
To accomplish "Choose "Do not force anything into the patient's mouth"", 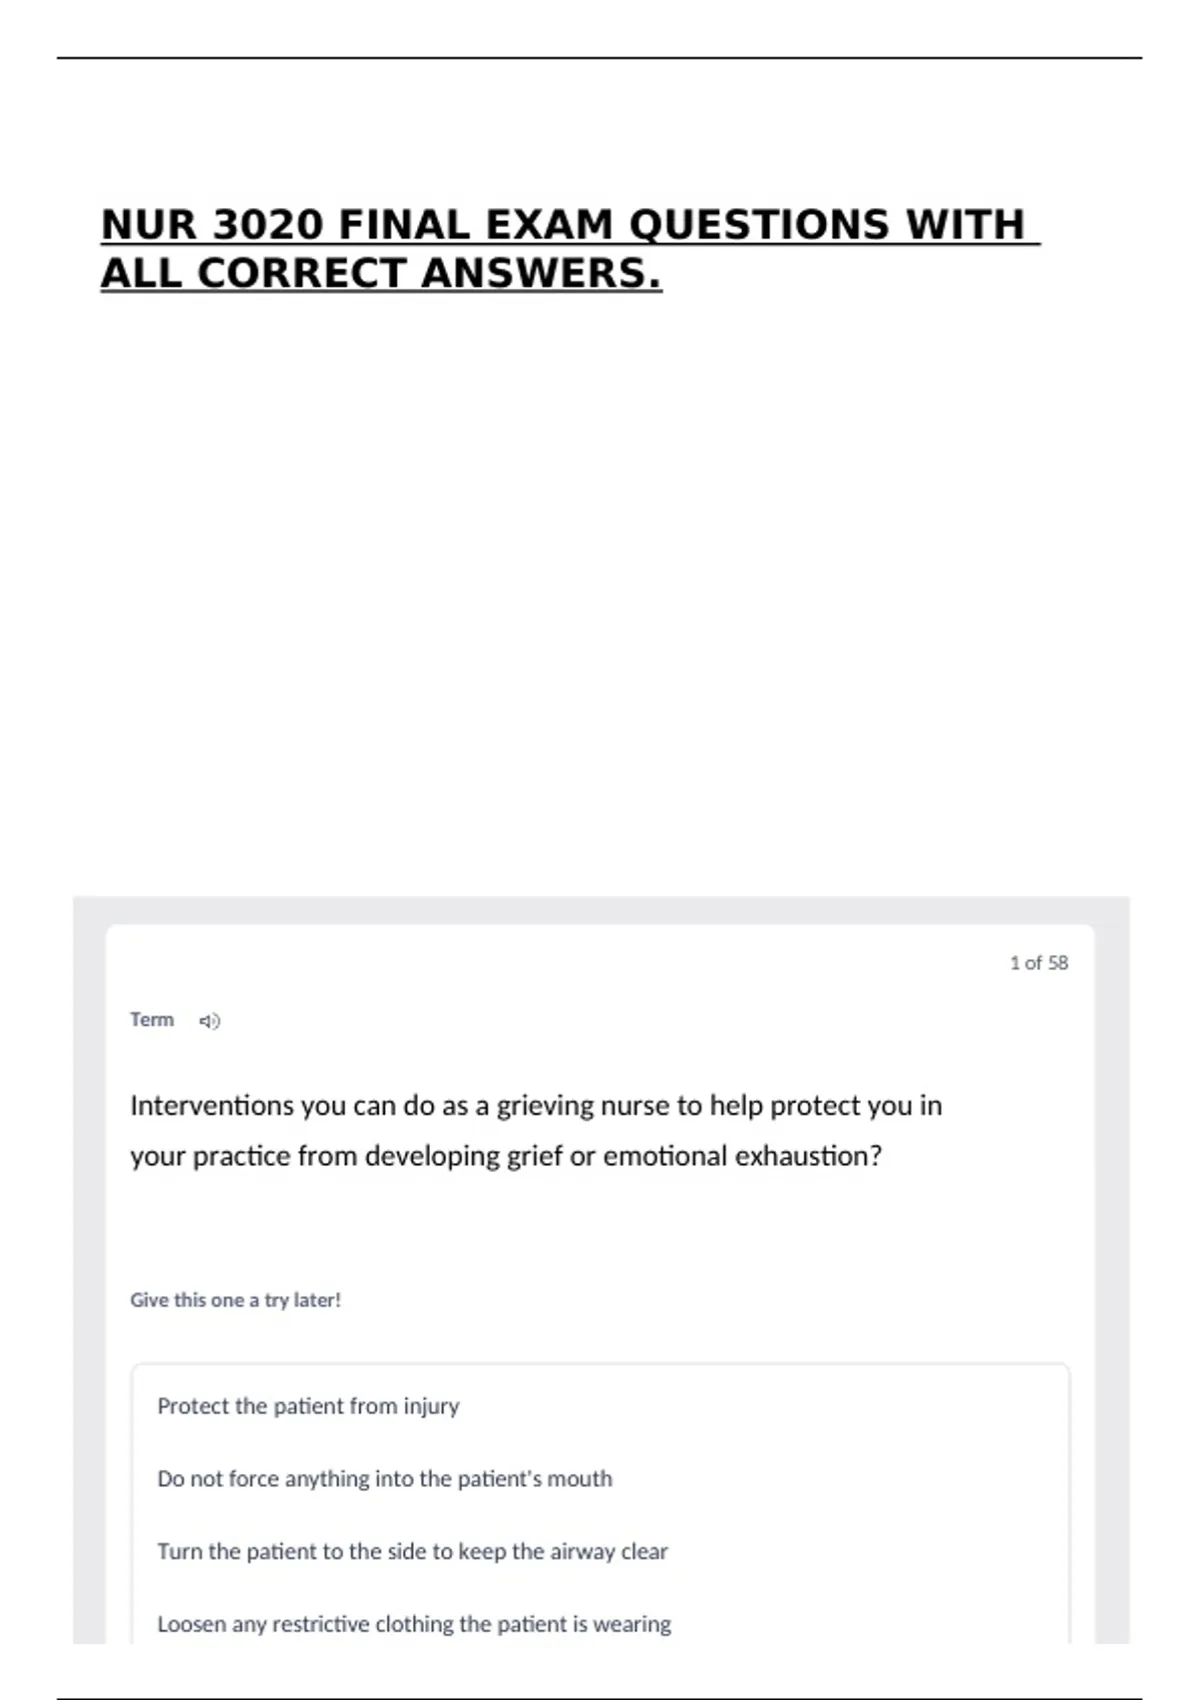I will [384, 1479].
